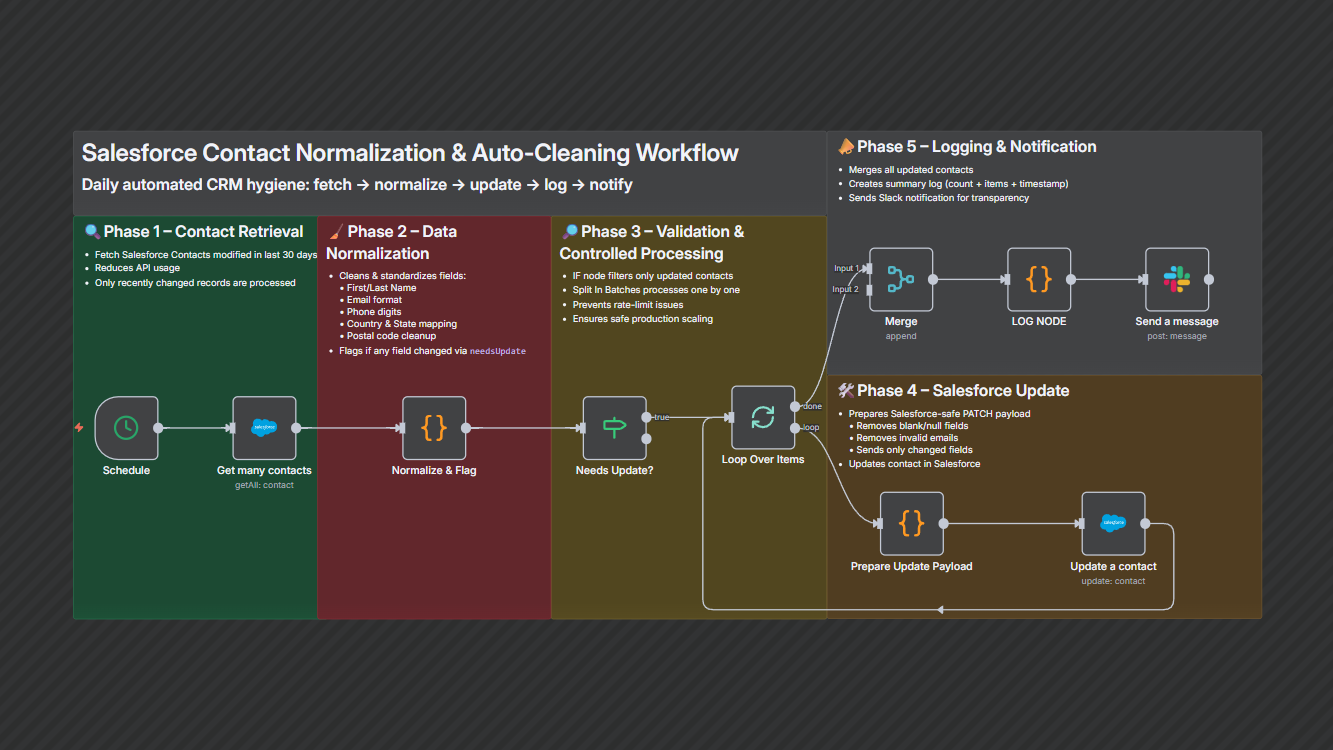Open the Prepare Update Payload code node

coord(911,523)
